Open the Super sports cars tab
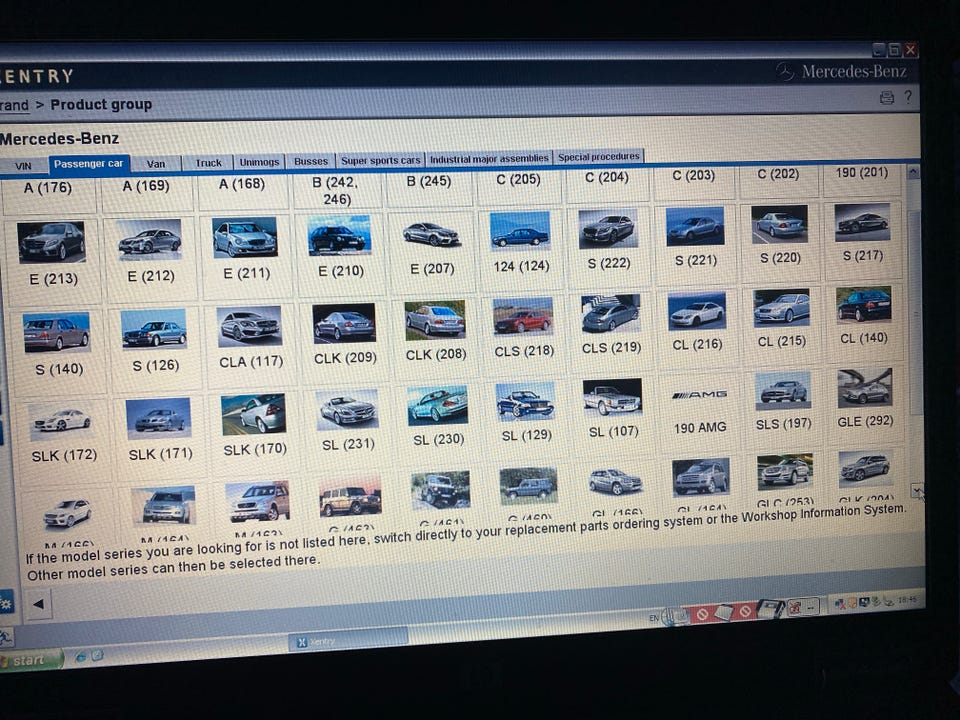 (x=380, y=160)
